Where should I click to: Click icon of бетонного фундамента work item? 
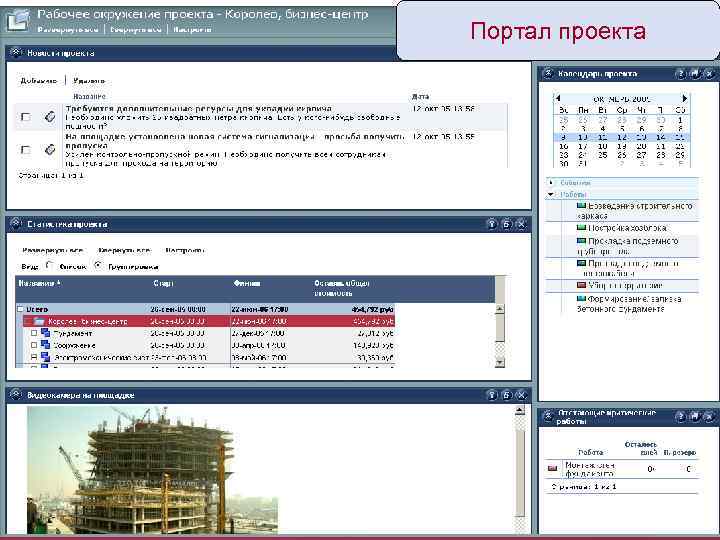[x=581, y=299]
